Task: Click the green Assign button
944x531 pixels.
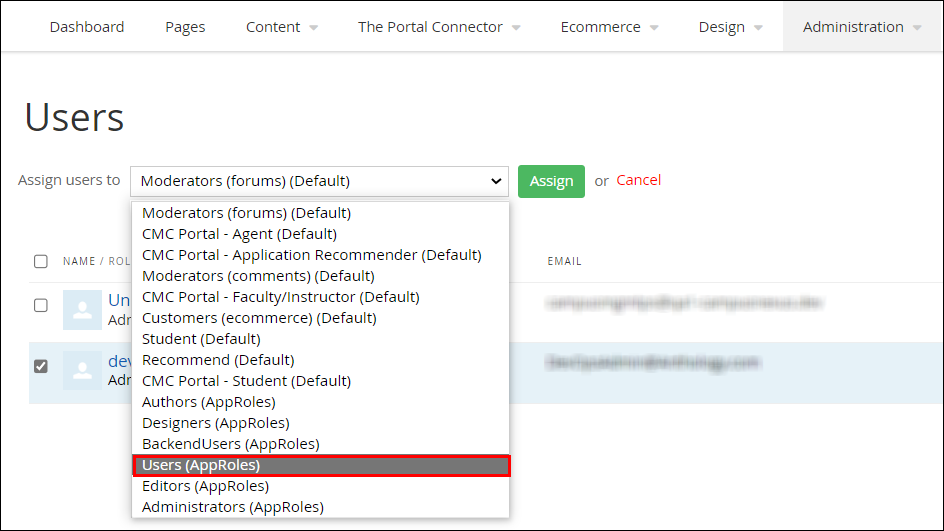Action: (551, 181)
